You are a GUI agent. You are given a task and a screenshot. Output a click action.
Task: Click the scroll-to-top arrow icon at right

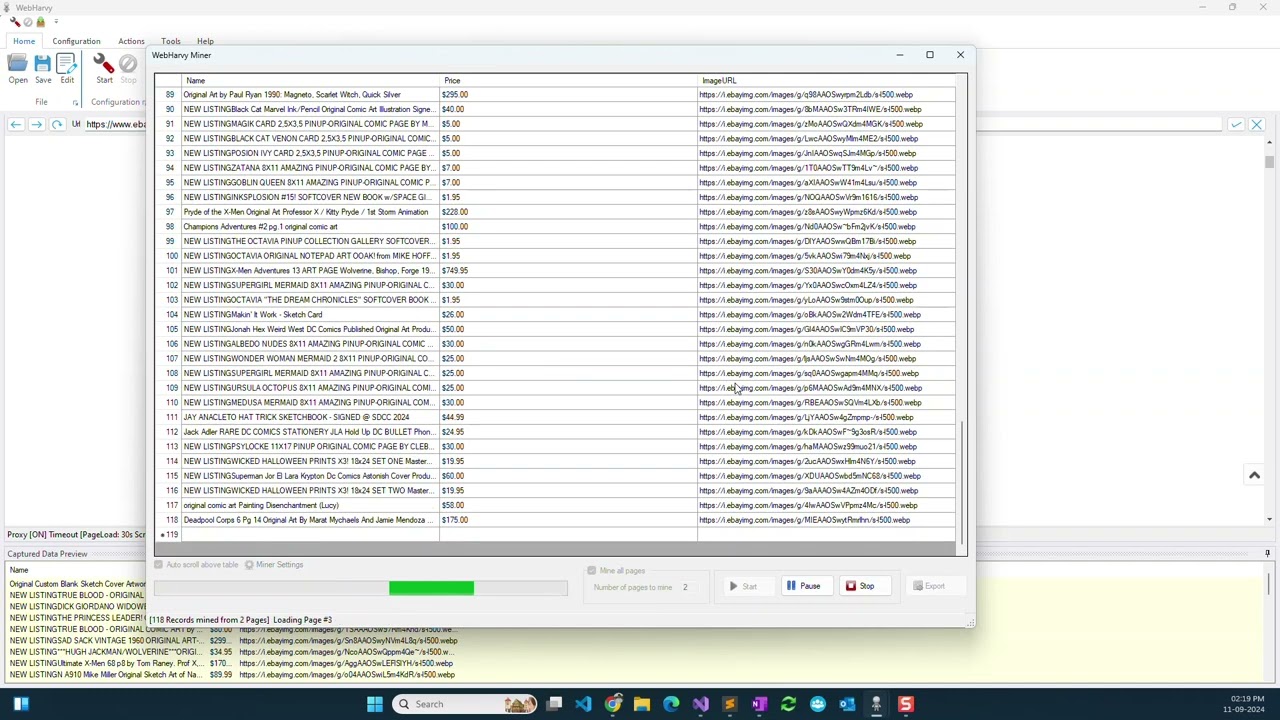coord(1254,476)
